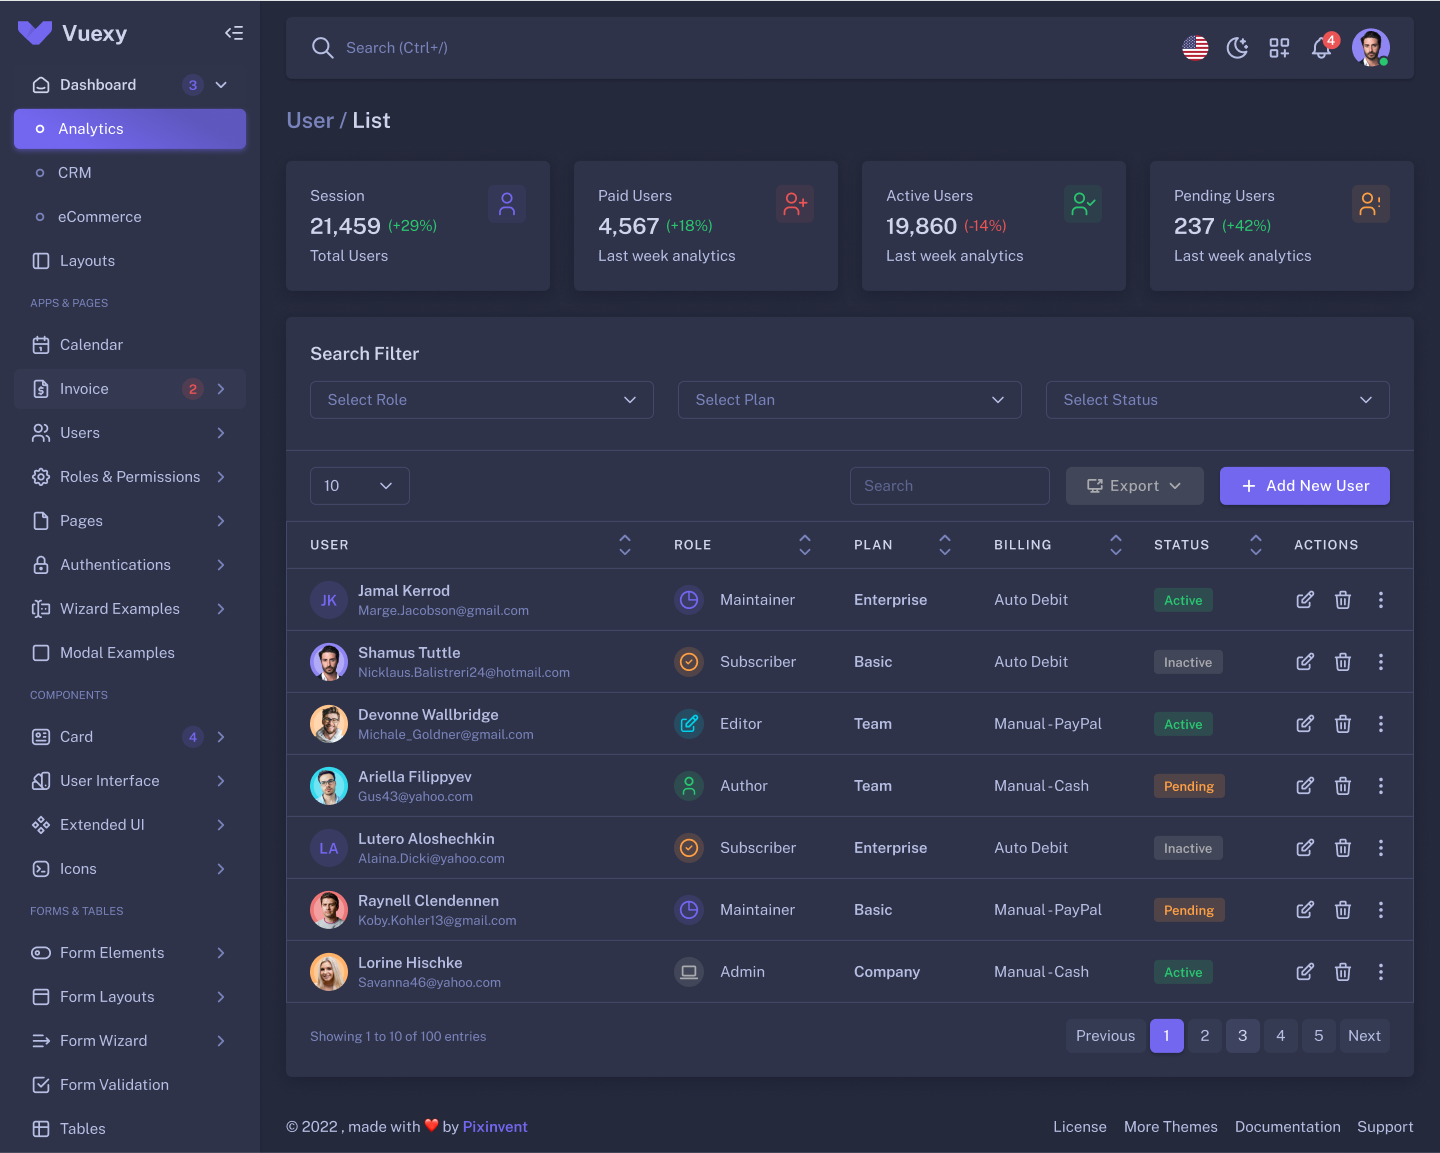Sort users by the STATUS column arrows
The width and height of the screenshot is (1440, 1153).
coord(1256,545)
